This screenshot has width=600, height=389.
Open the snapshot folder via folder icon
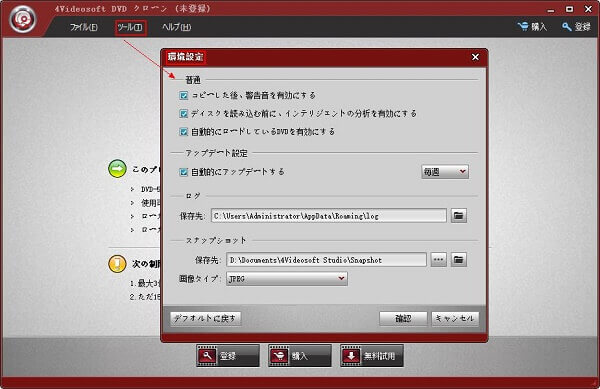458,260
